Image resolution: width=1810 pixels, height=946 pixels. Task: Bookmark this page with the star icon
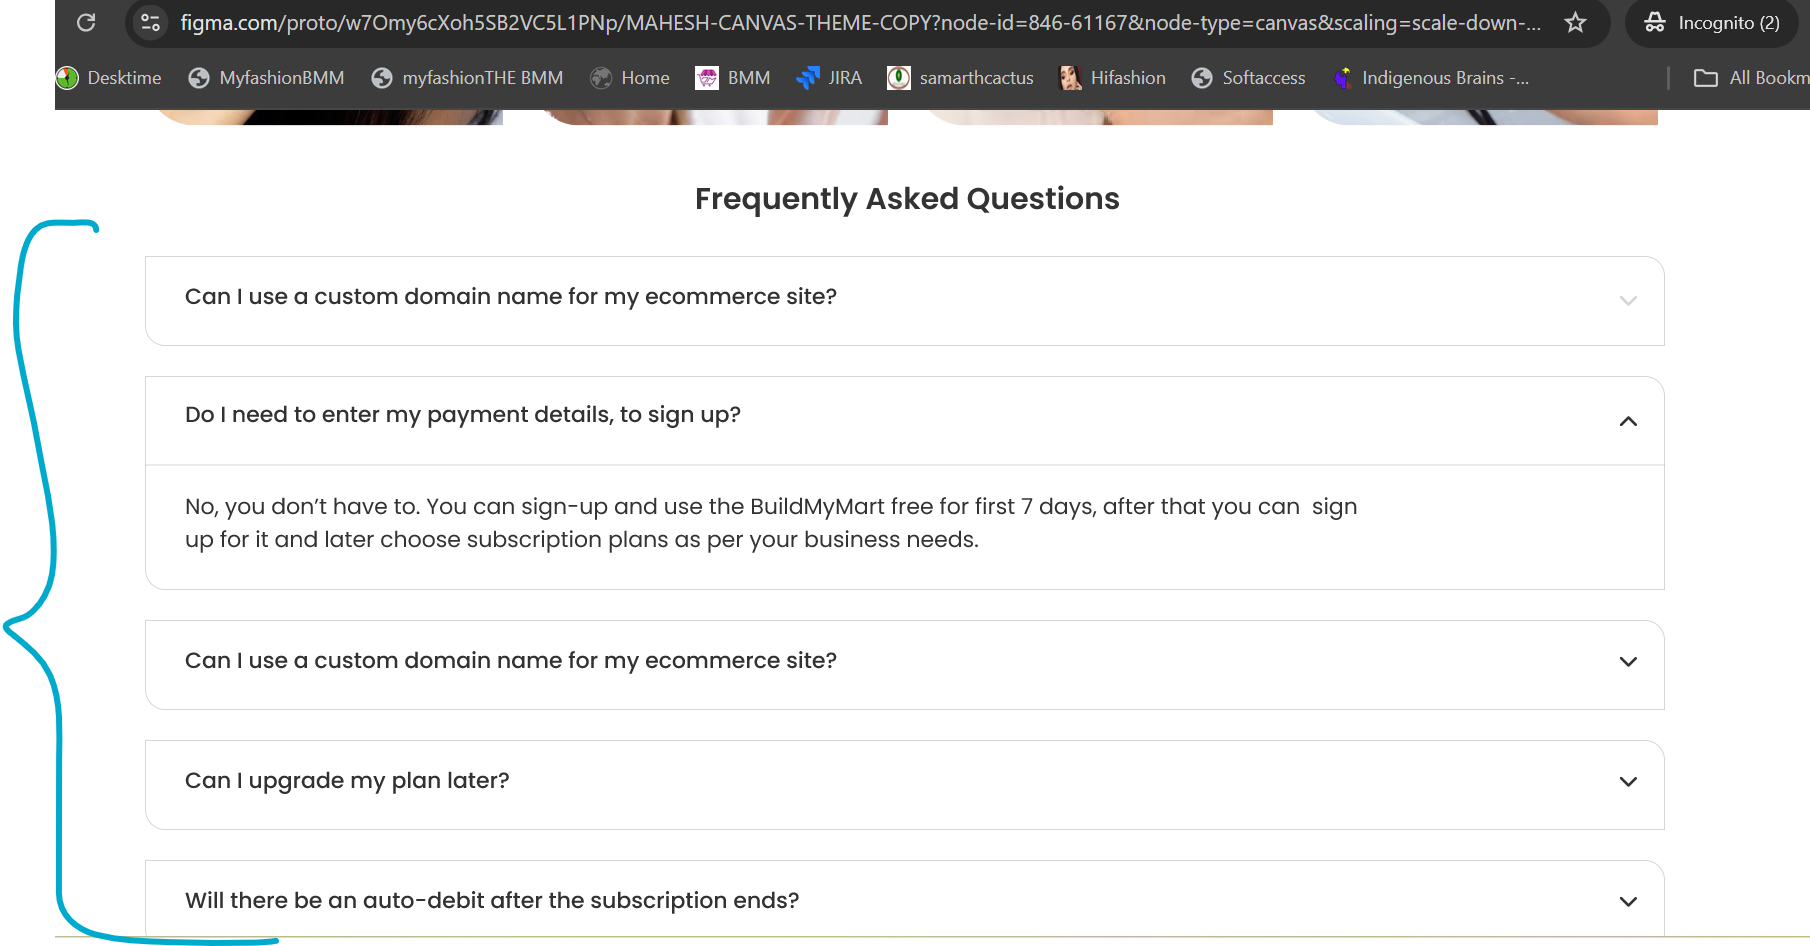pos(1575,22)
